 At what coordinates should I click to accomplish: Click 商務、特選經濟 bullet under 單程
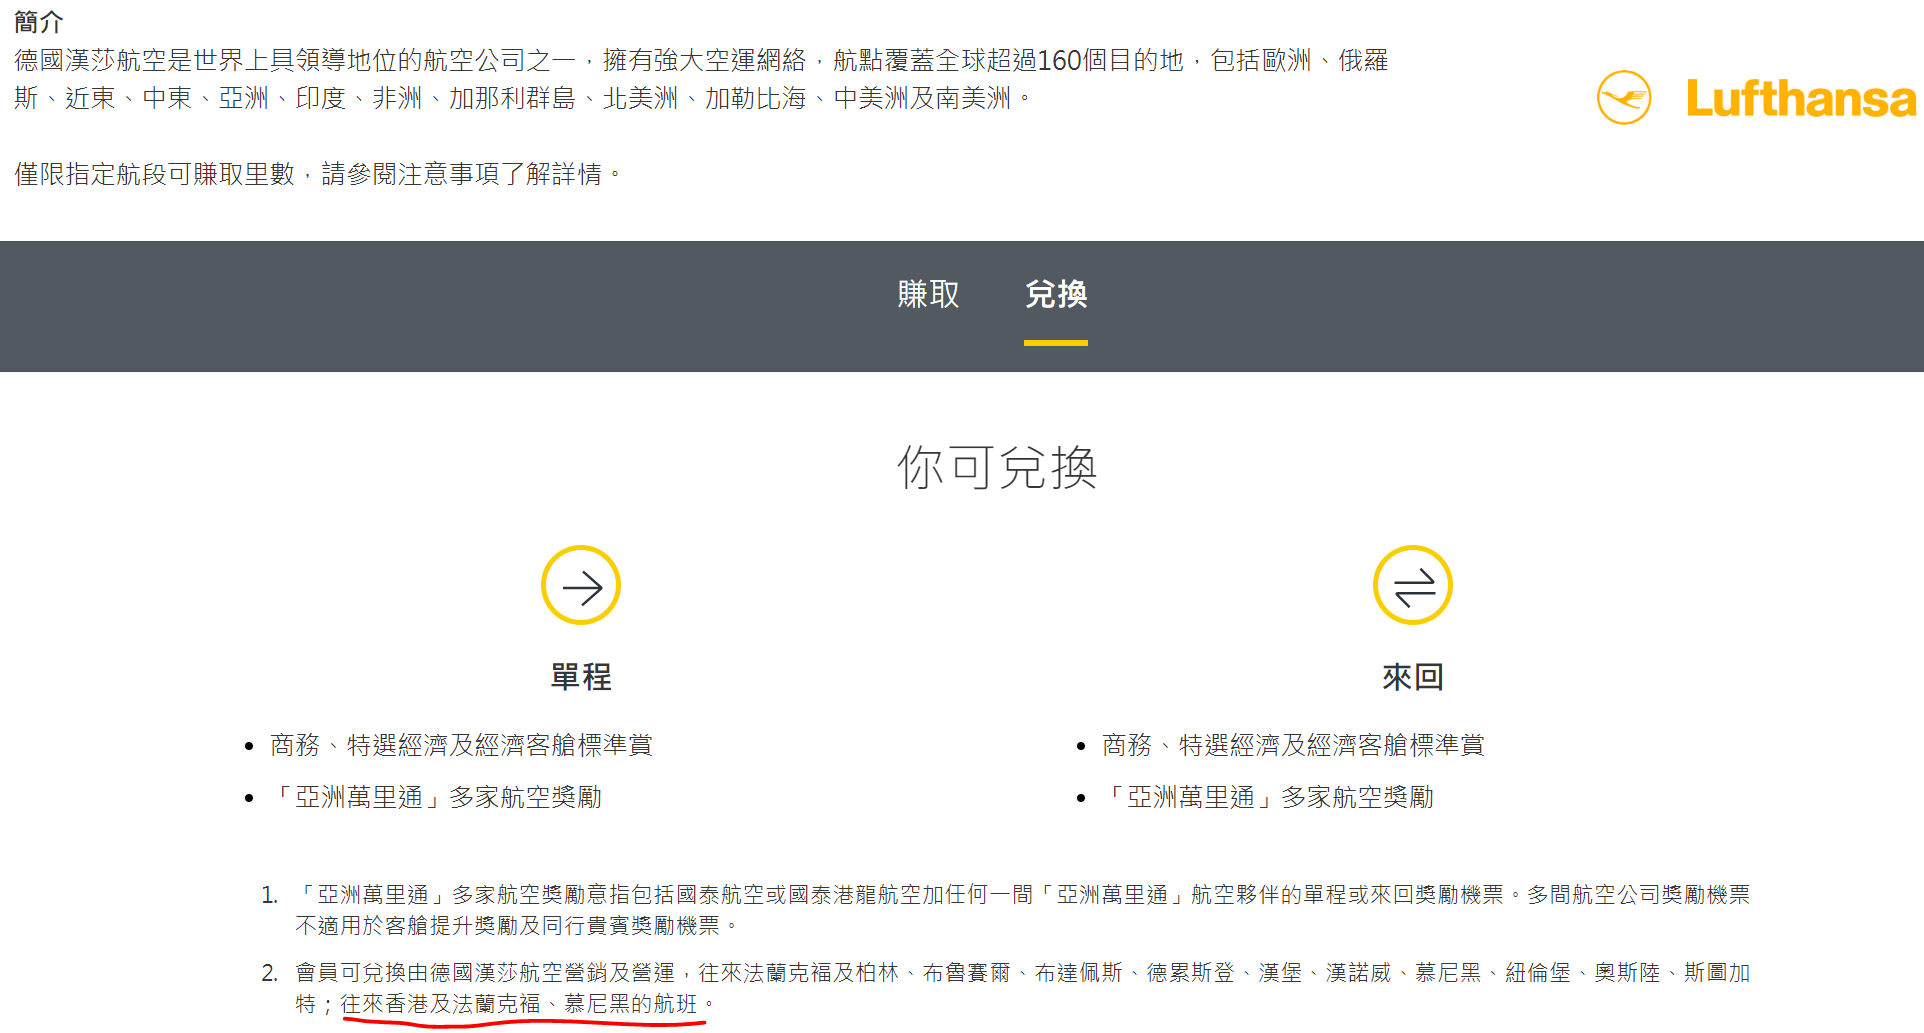(461, 745)
